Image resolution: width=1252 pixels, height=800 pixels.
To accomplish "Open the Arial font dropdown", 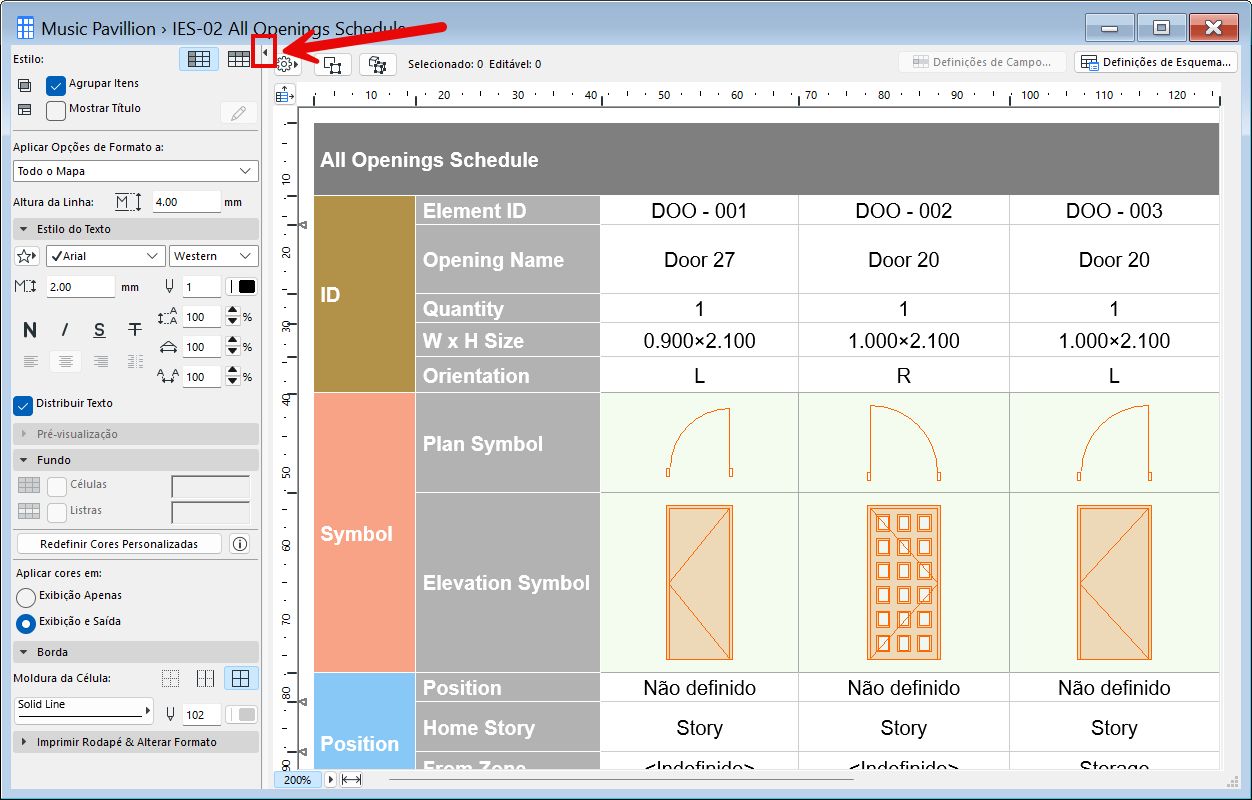I will click(x=105, y=256).
